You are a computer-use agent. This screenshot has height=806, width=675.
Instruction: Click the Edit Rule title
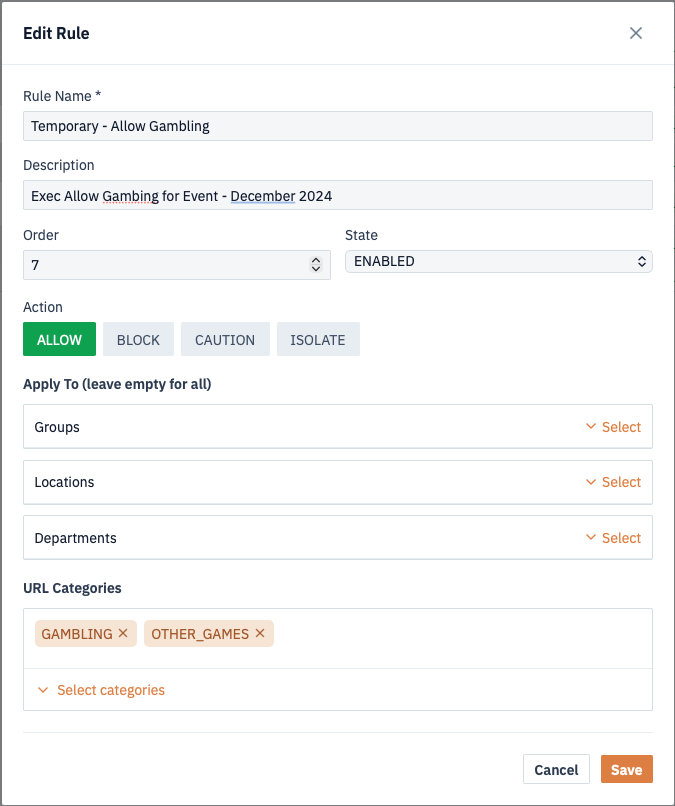tap(56, 33)
